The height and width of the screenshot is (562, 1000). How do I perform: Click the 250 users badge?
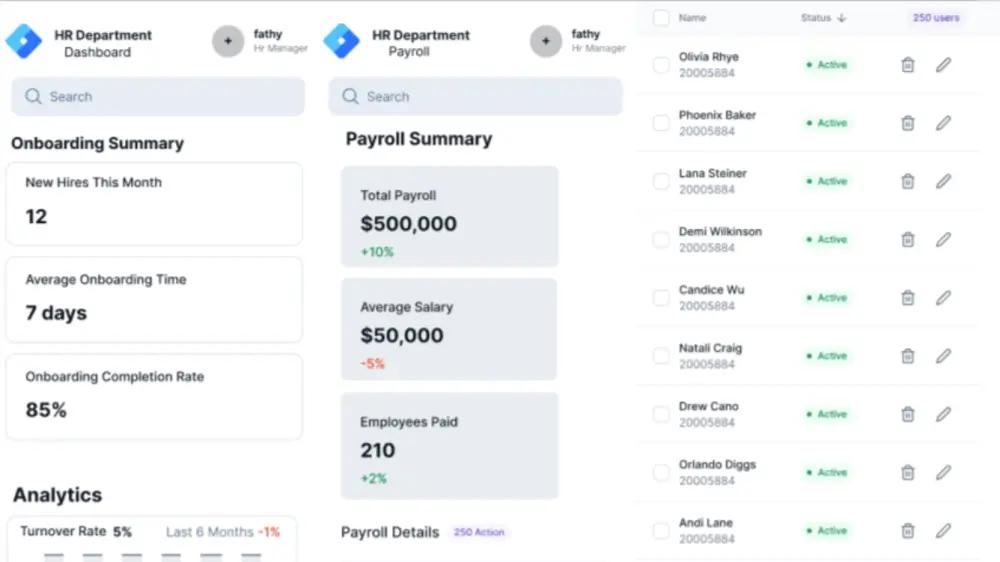click(936, 18)
